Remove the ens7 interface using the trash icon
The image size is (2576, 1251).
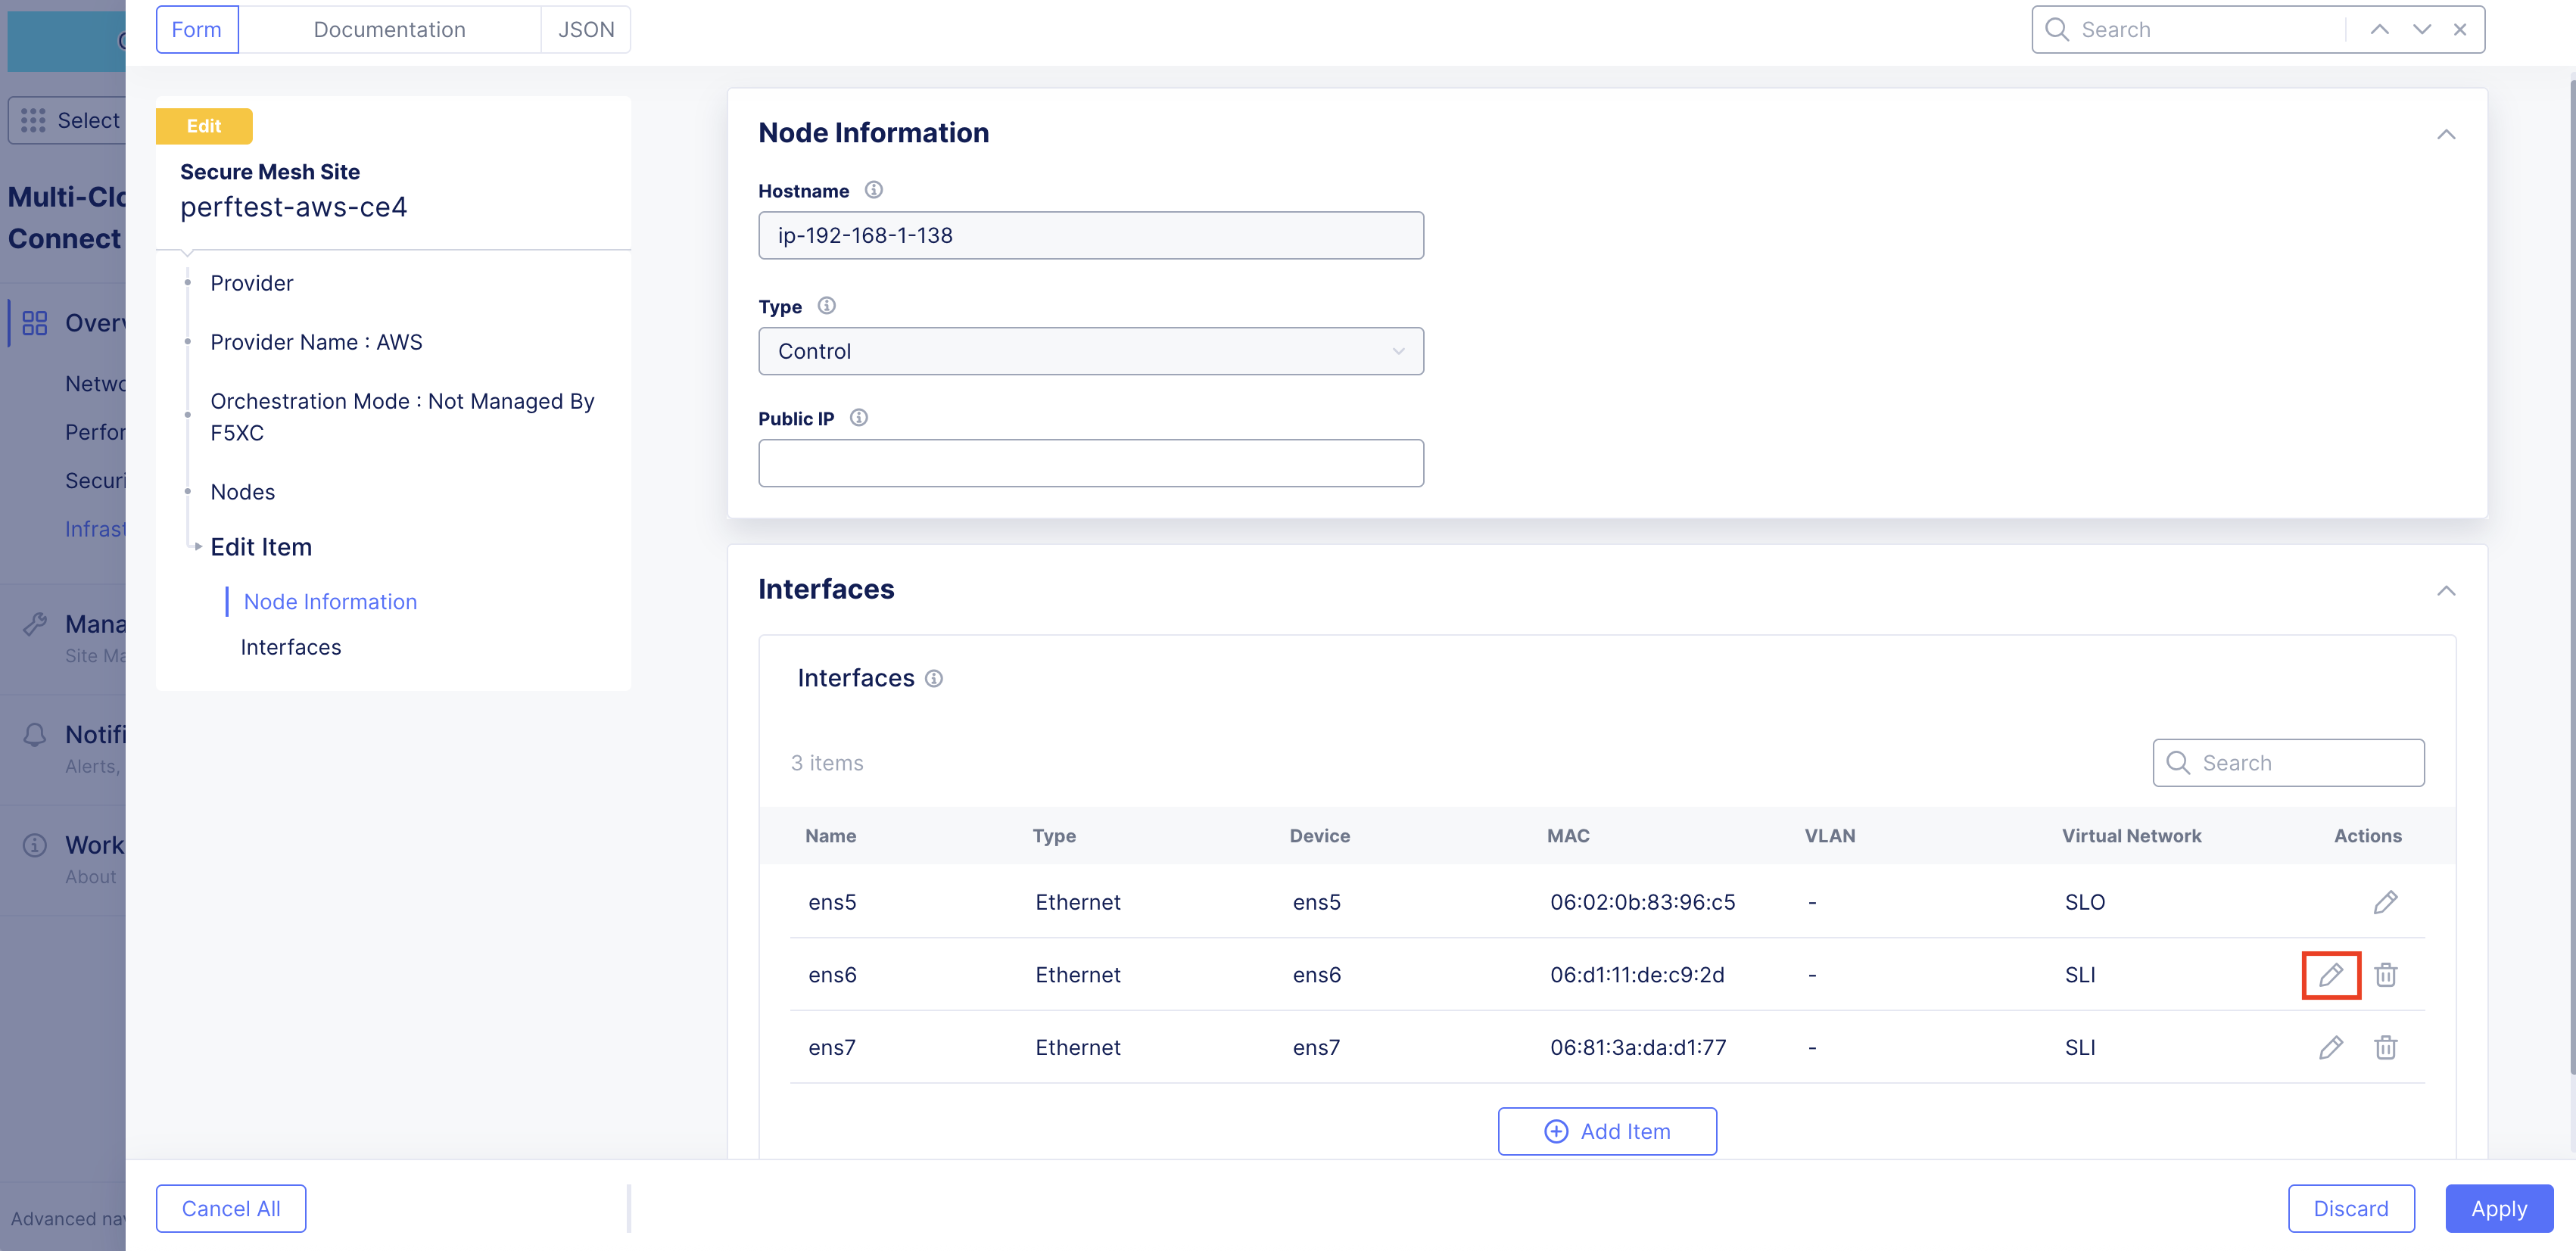(x=2386, y=1047)
